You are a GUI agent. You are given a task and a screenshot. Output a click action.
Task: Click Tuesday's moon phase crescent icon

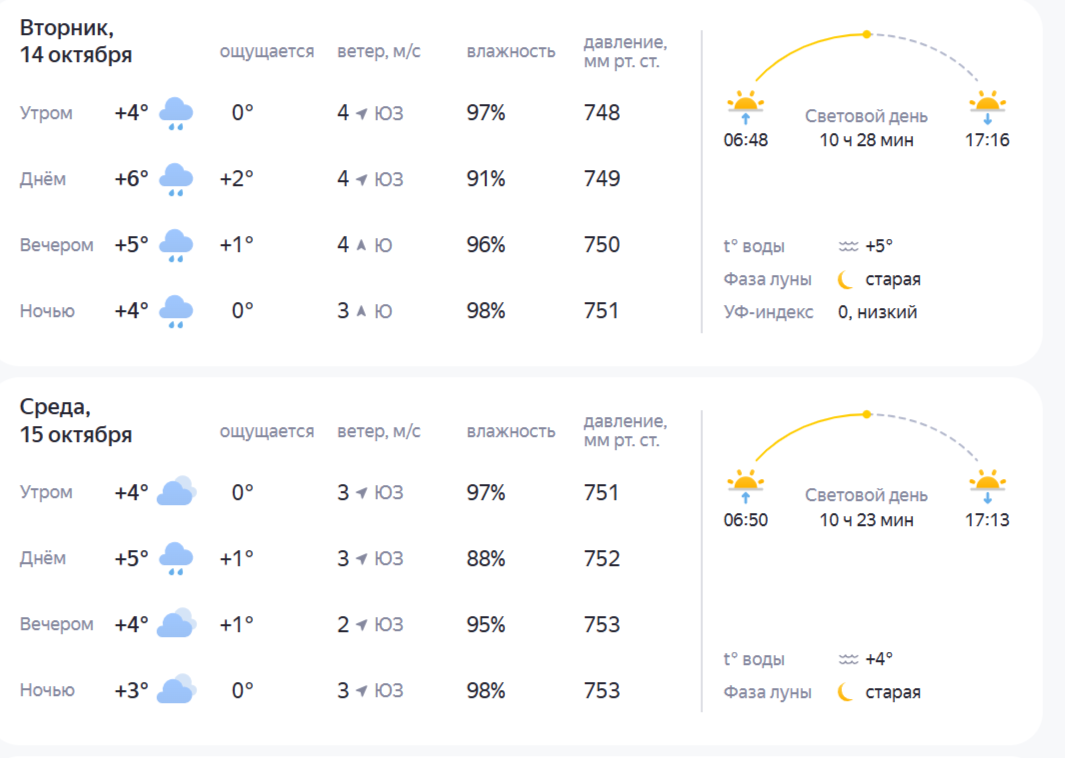point(846,279)
